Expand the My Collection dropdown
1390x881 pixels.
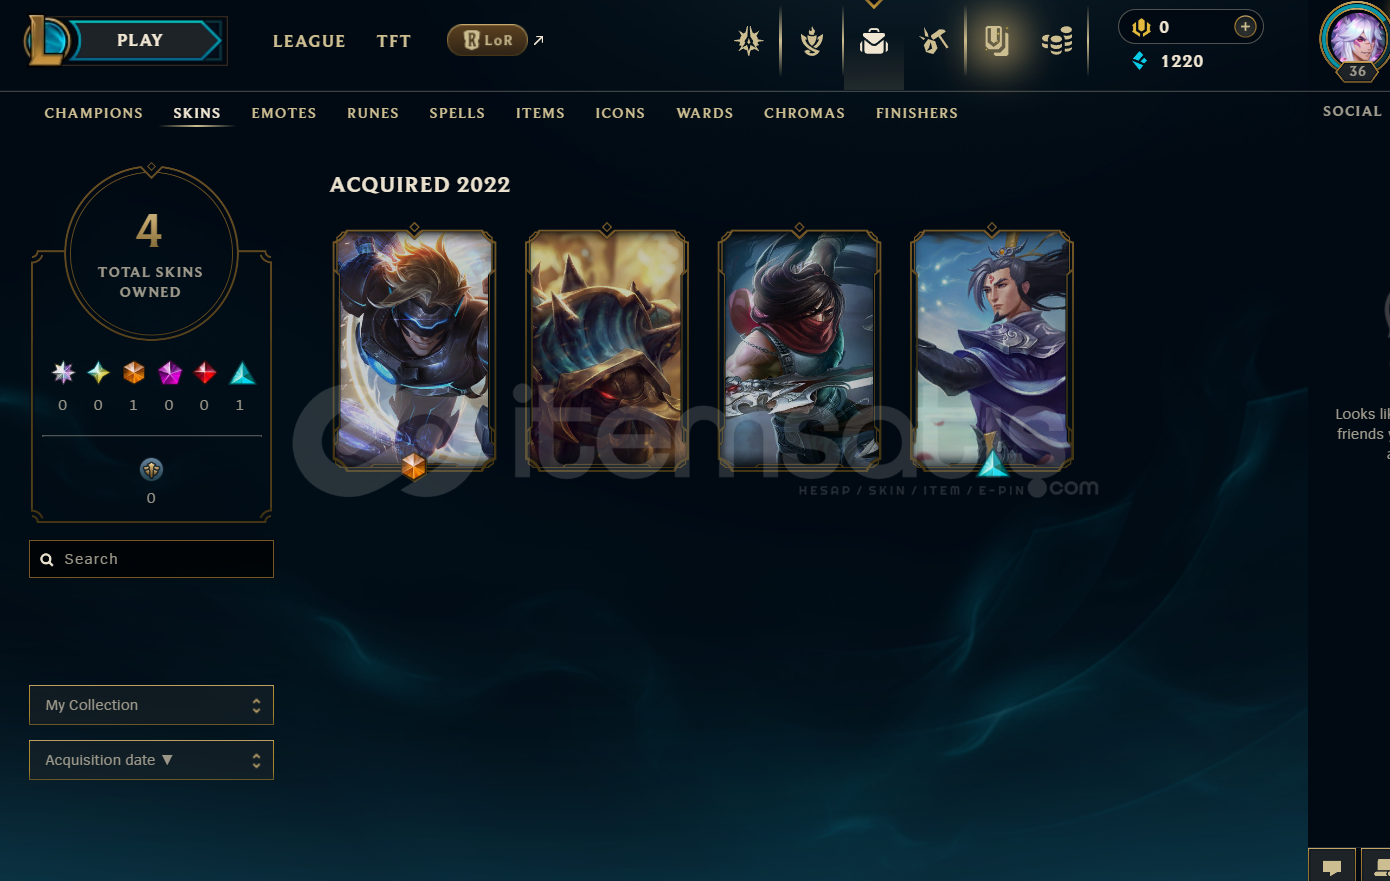tap(151, 705)
